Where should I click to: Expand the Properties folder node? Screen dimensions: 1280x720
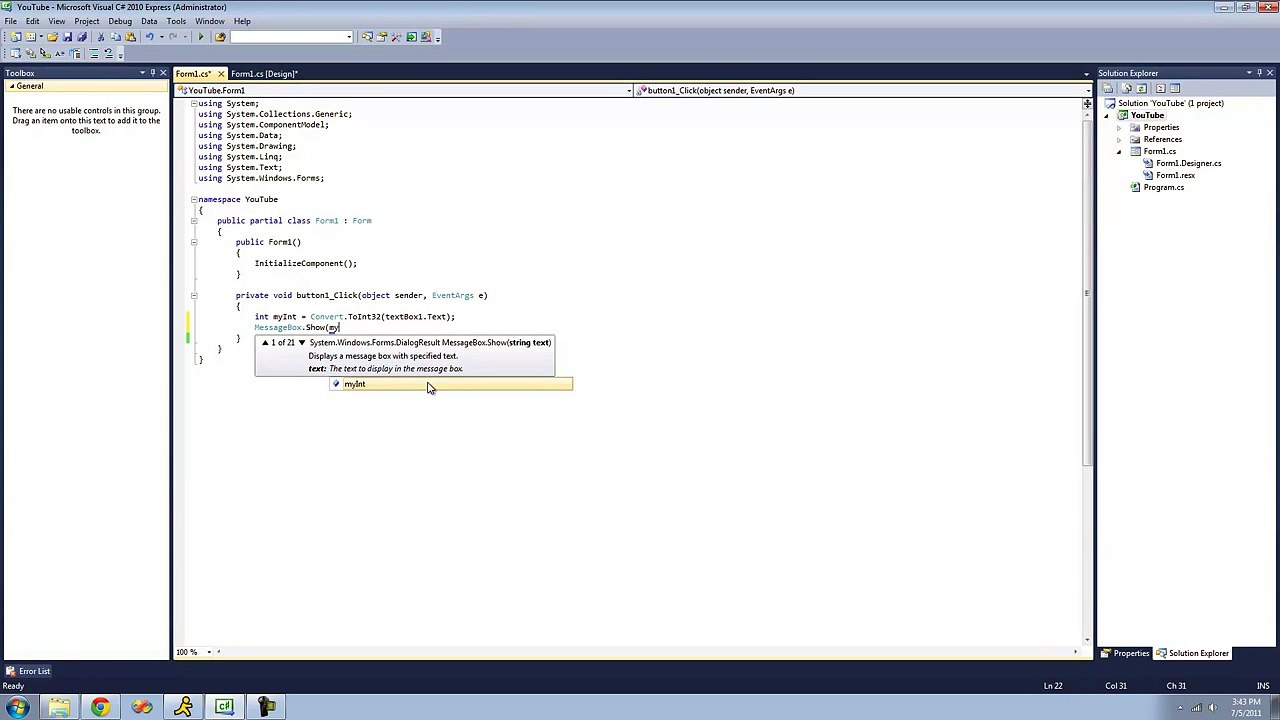coord(1119,128)
